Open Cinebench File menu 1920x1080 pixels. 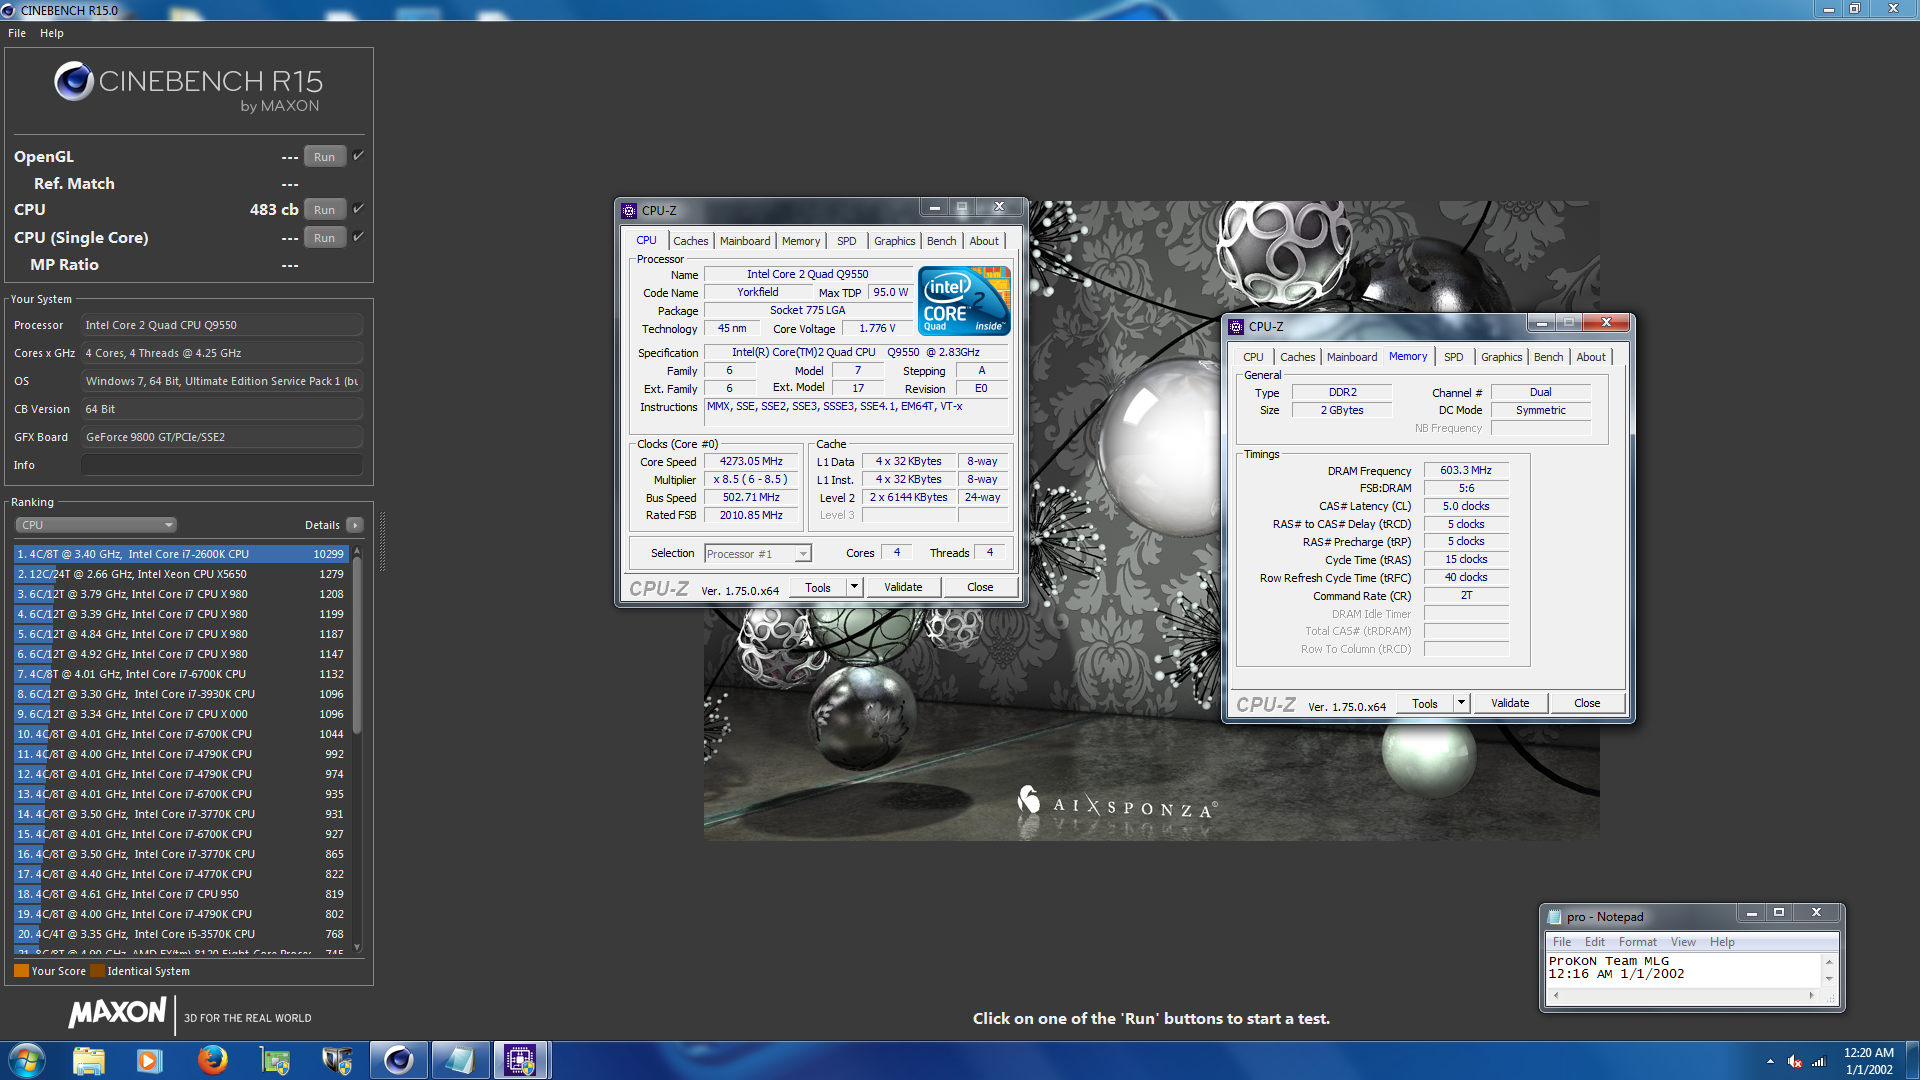tap(17, 33)
